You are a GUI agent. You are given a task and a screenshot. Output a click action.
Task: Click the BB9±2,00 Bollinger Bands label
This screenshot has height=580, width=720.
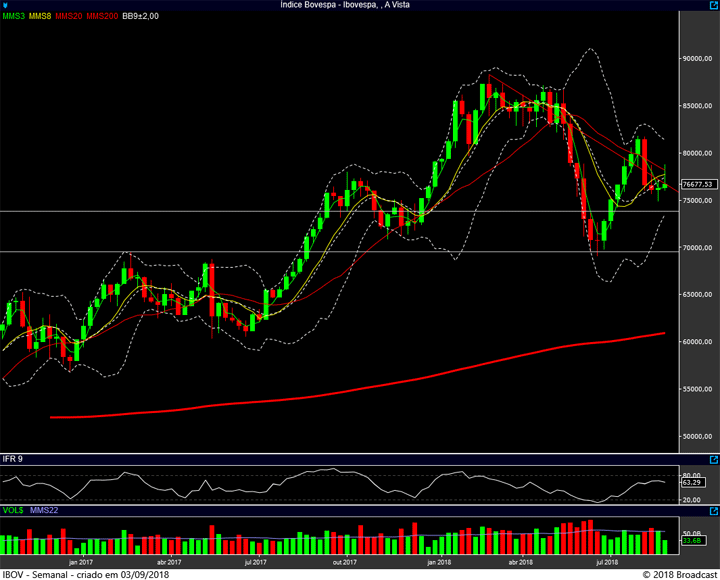click(142, 17)
